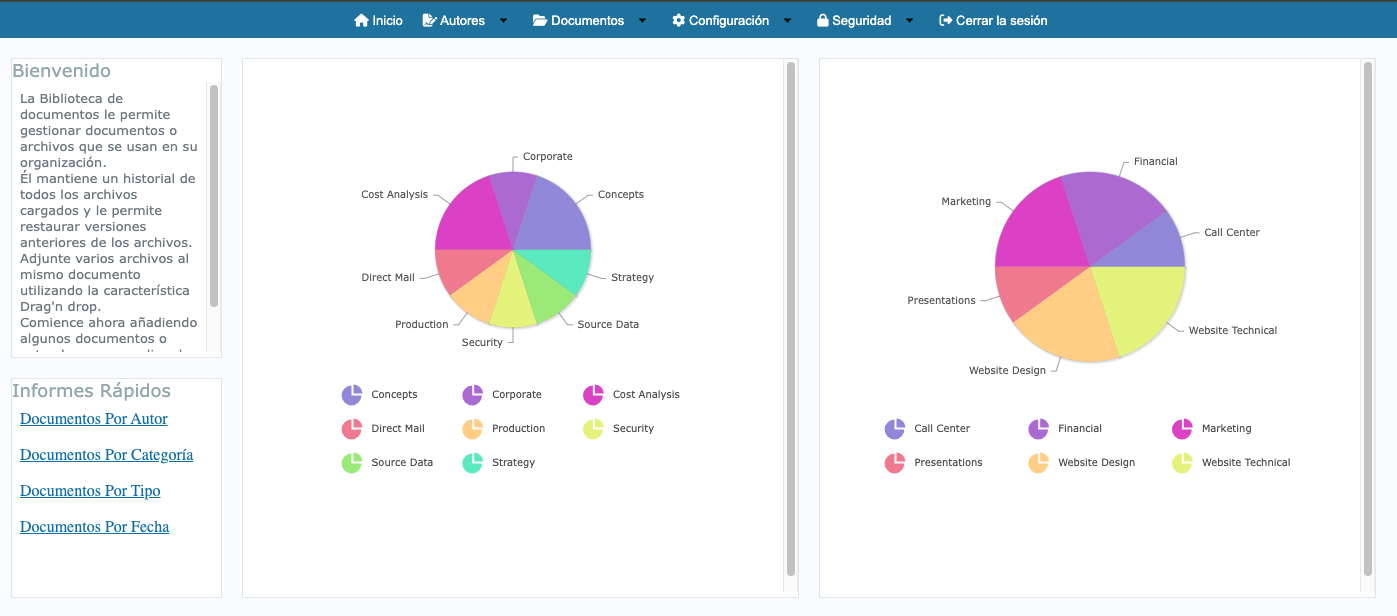Open the Seguridad menu item
This screenshot has height=616, width=1397.
tap(861, 21)
